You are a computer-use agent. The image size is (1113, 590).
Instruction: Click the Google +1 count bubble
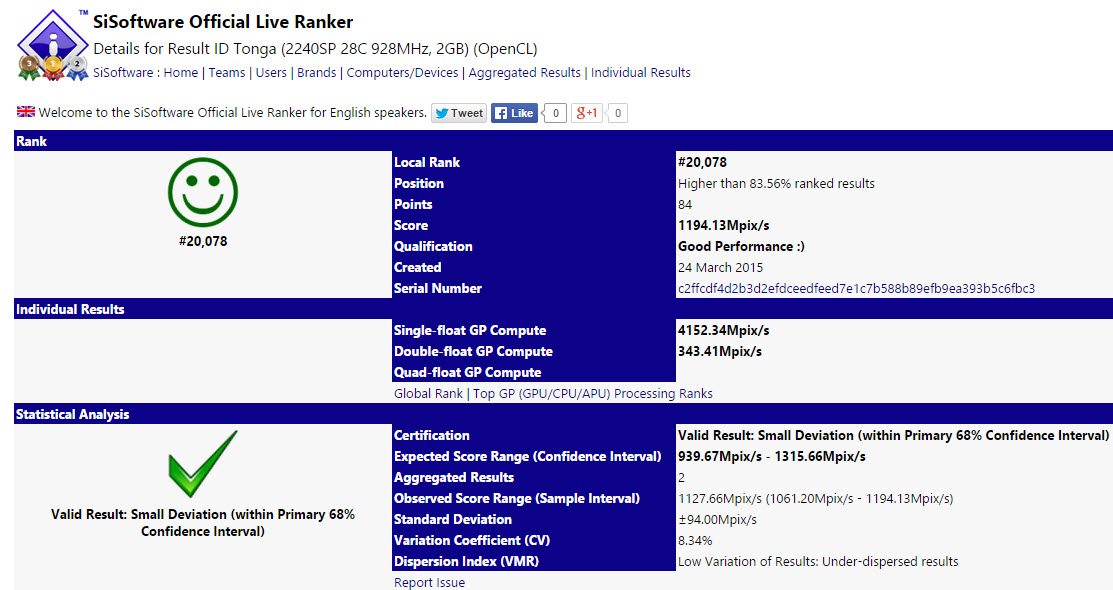(x=617, y=113)
